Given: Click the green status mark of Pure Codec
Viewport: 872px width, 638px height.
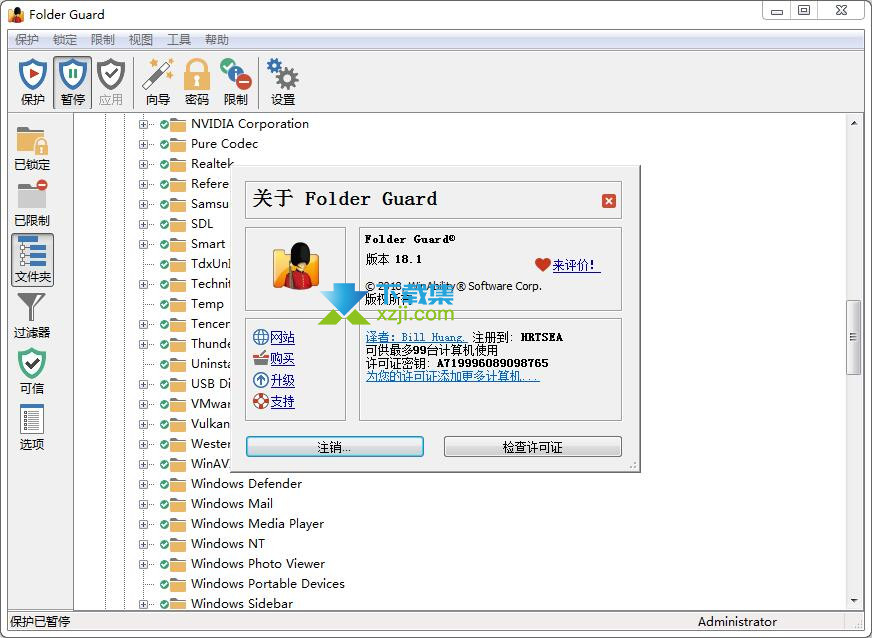Looking at the screenshot, I should [164, 145].
